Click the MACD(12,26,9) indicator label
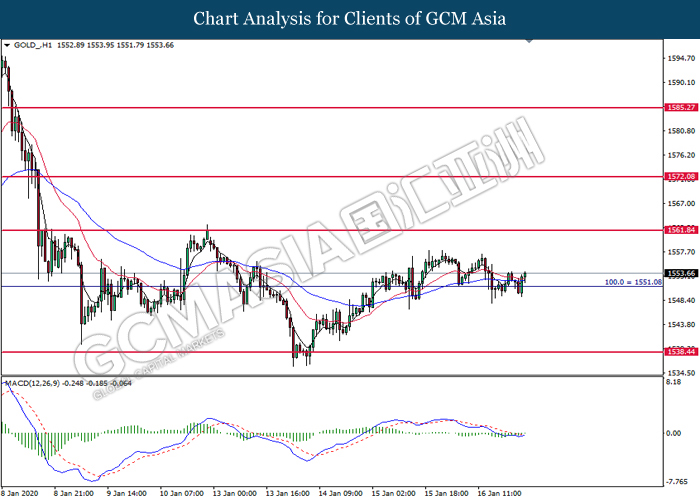This screenshot has height=500, width=700. pos(32,383)
